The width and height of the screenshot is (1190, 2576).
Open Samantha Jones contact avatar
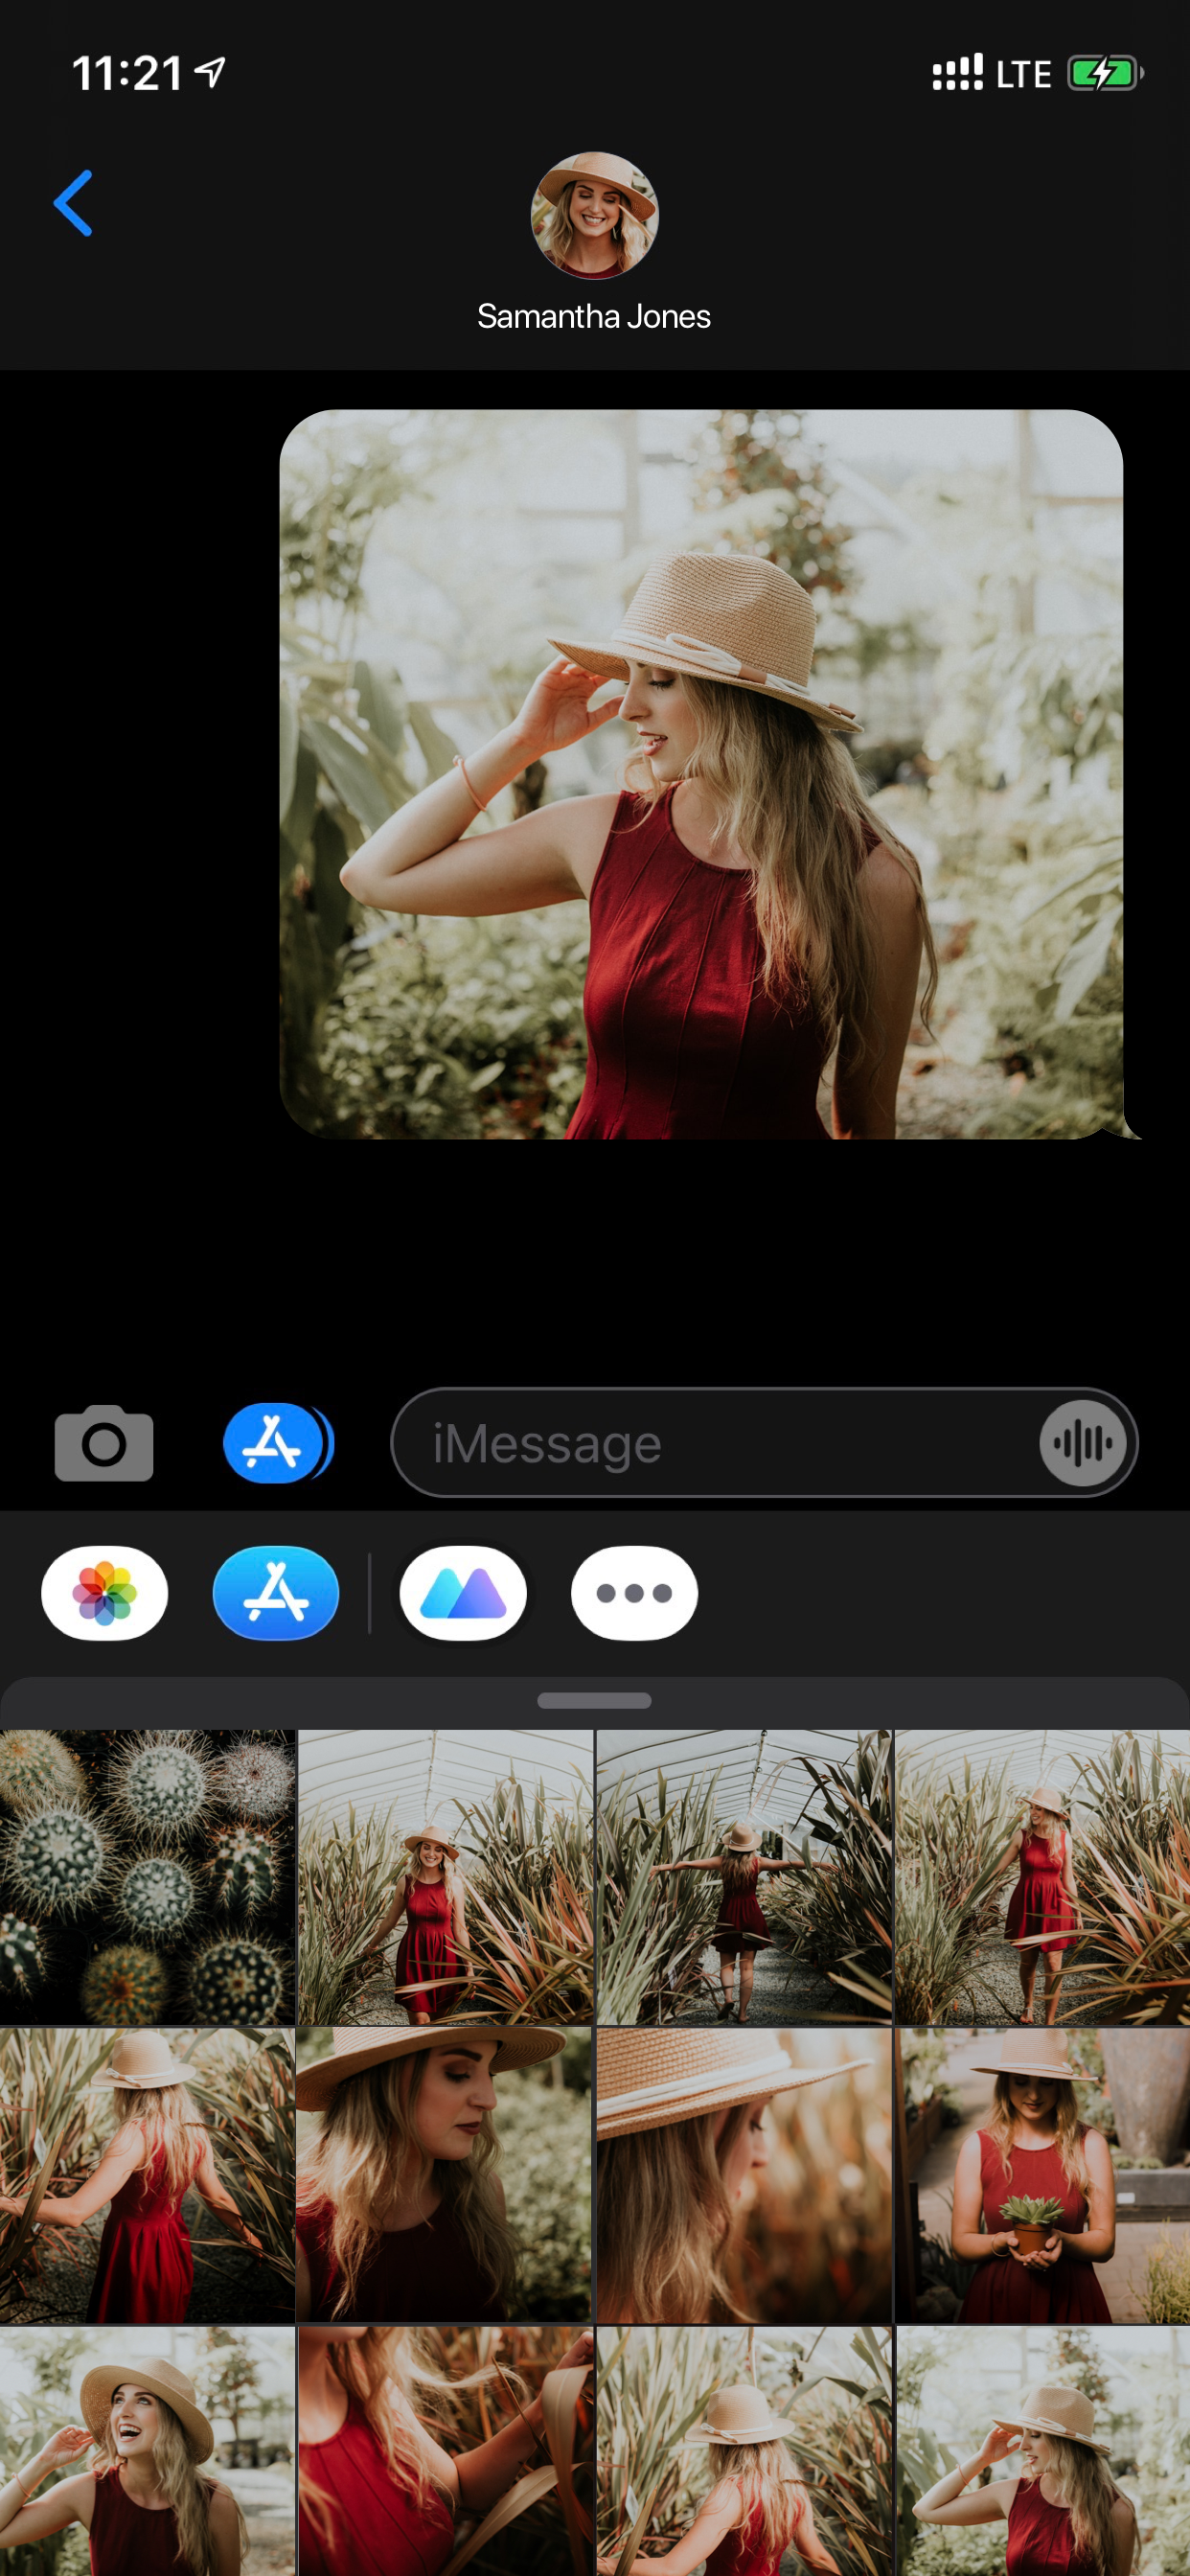(594, 216)
